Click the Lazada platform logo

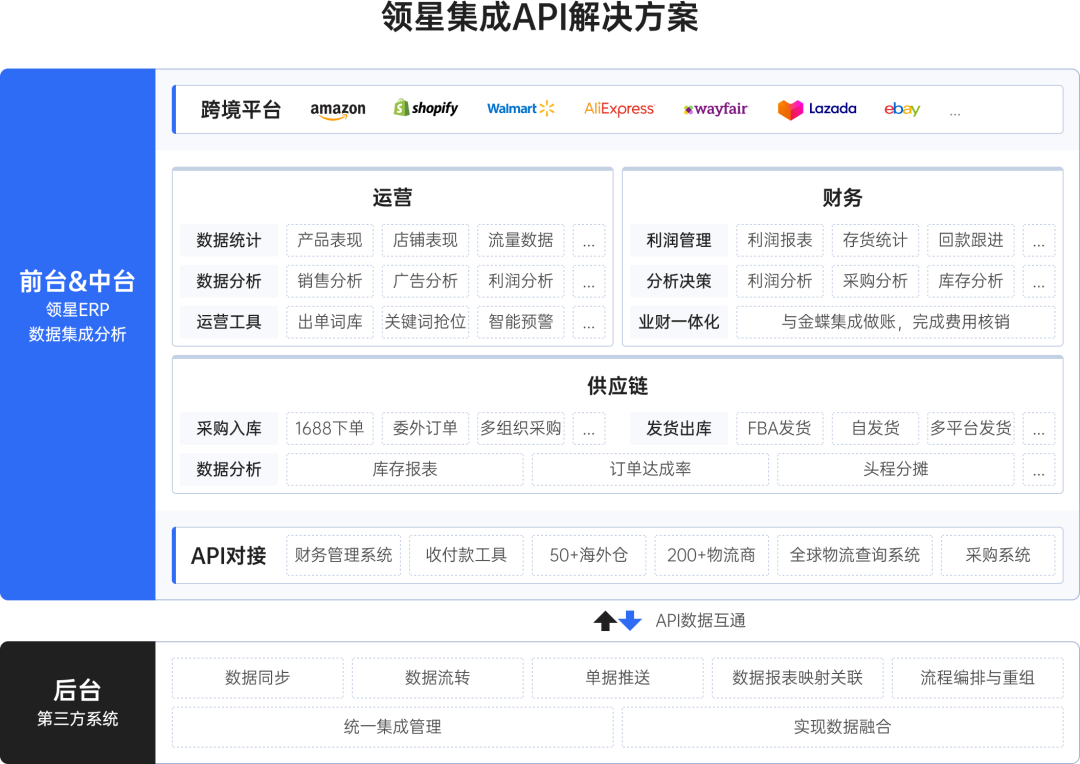coord(816,108)
